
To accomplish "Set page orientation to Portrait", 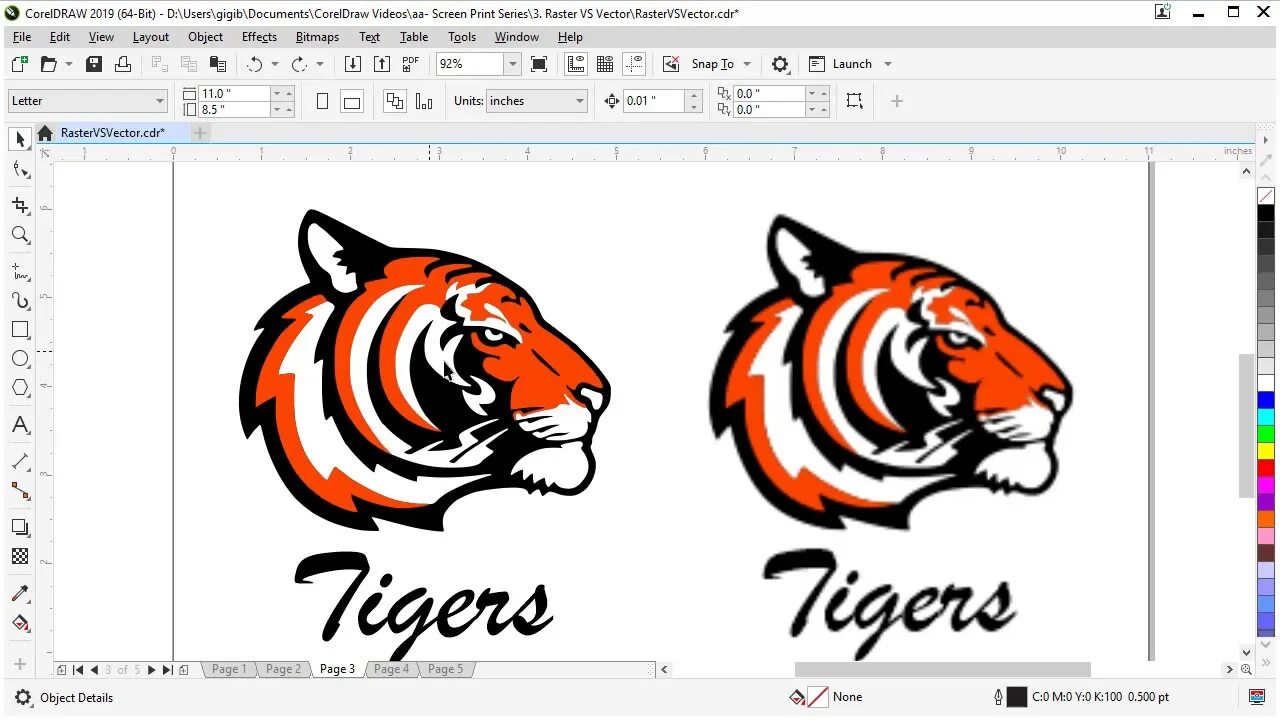I will point(322,101).
